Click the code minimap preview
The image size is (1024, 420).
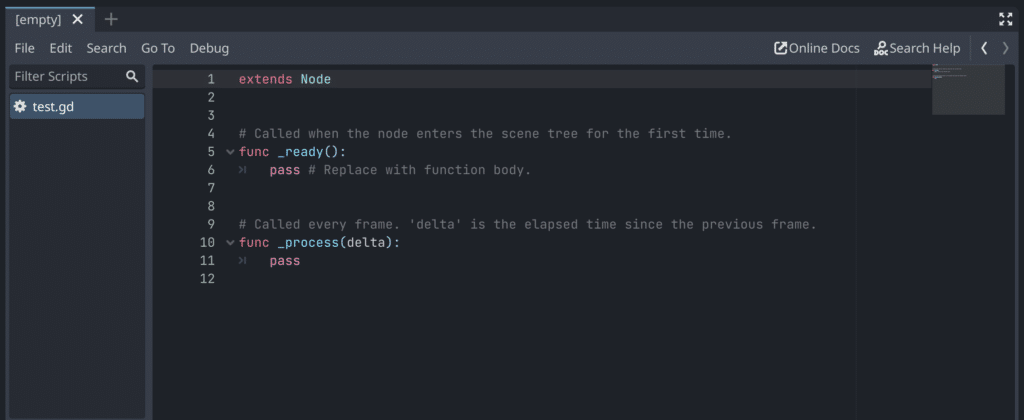[x=968, y=90]
